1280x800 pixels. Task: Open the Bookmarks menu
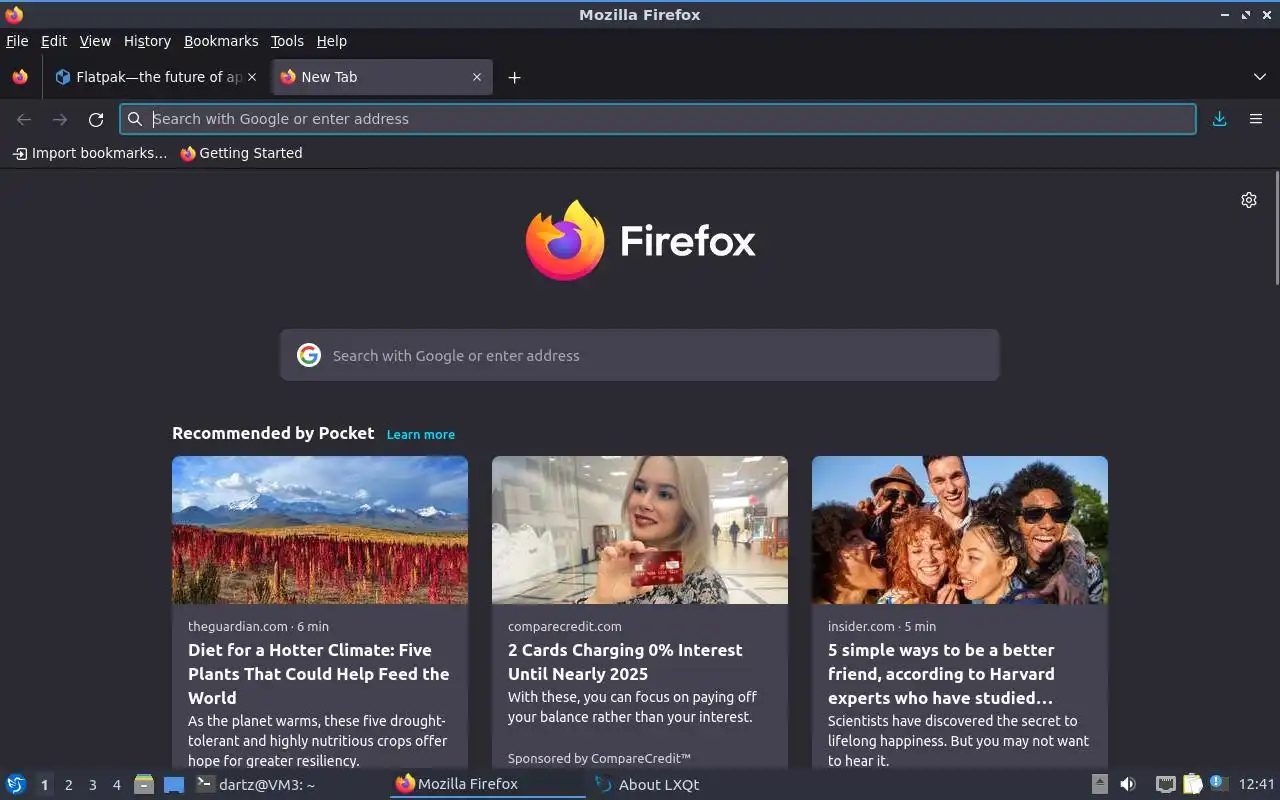(x=221, y=41)
